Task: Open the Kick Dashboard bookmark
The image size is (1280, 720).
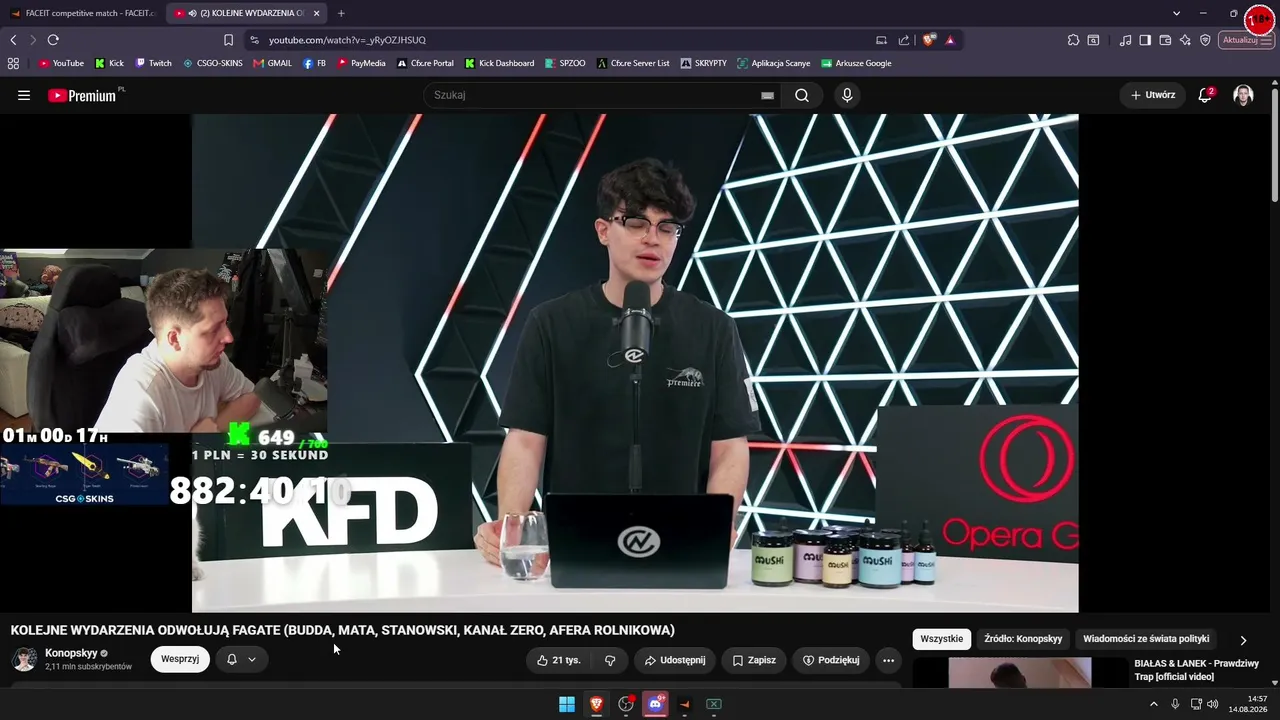Action: pos(499,63)
